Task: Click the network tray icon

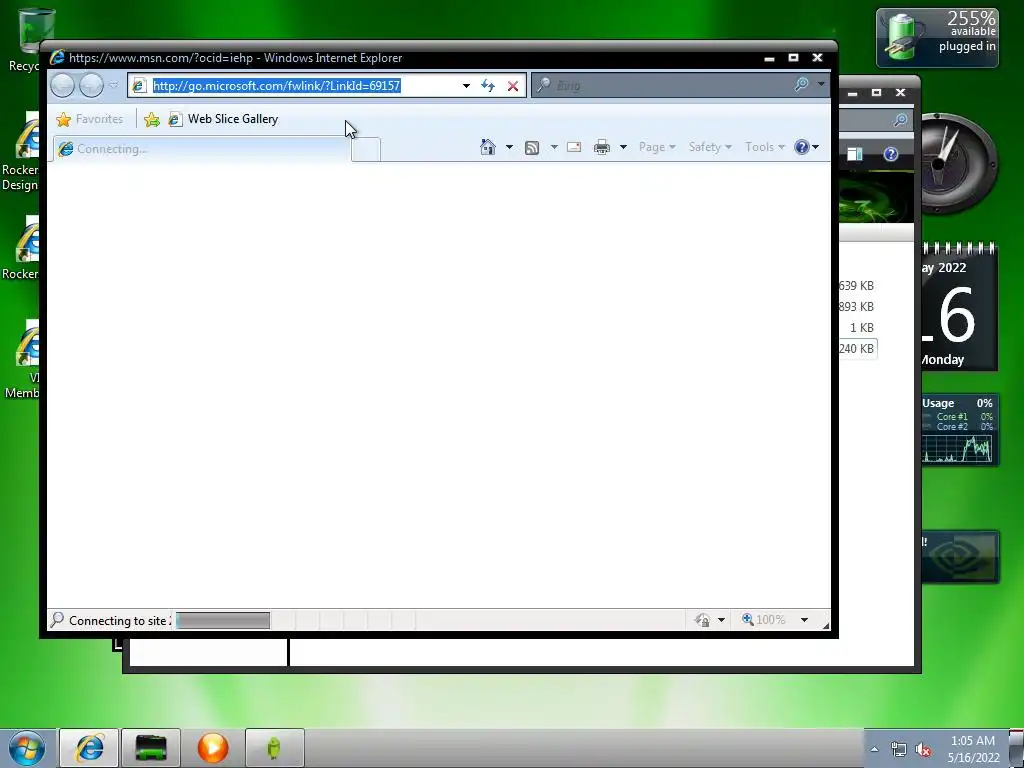Action: coord(899,750)
